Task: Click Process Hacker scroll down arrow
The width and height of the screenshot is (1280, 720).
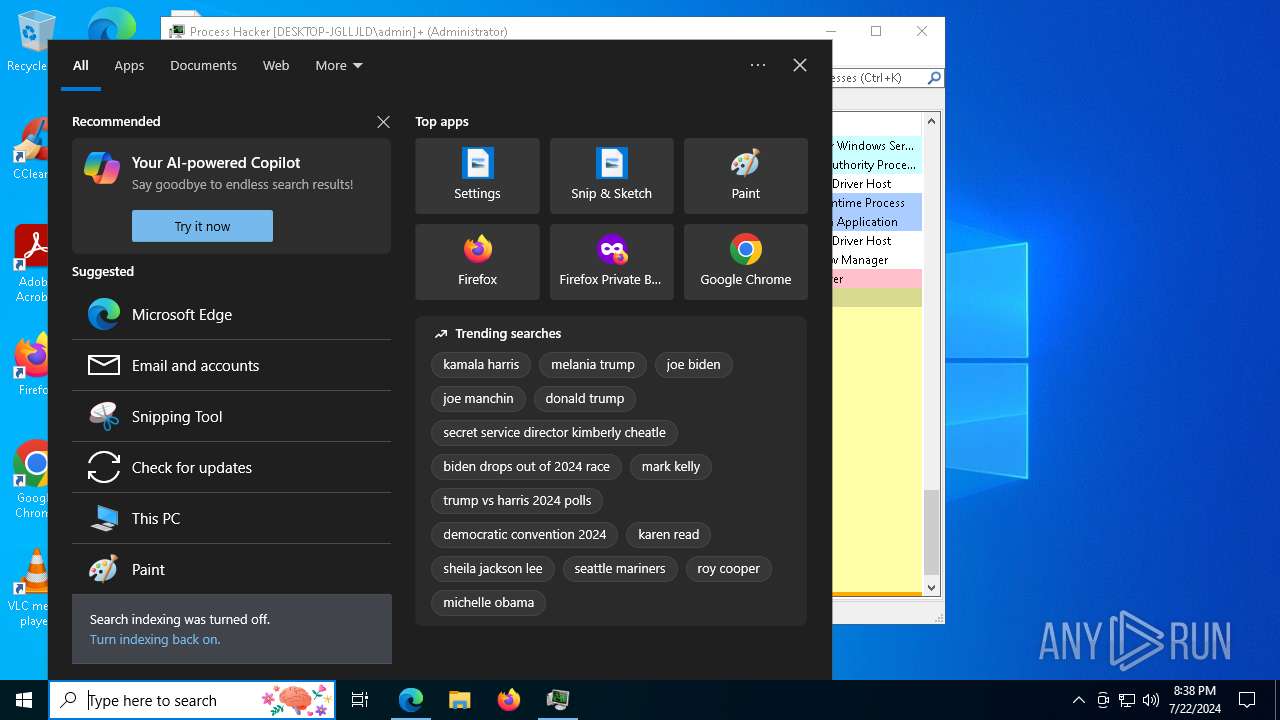Action: 932,588
